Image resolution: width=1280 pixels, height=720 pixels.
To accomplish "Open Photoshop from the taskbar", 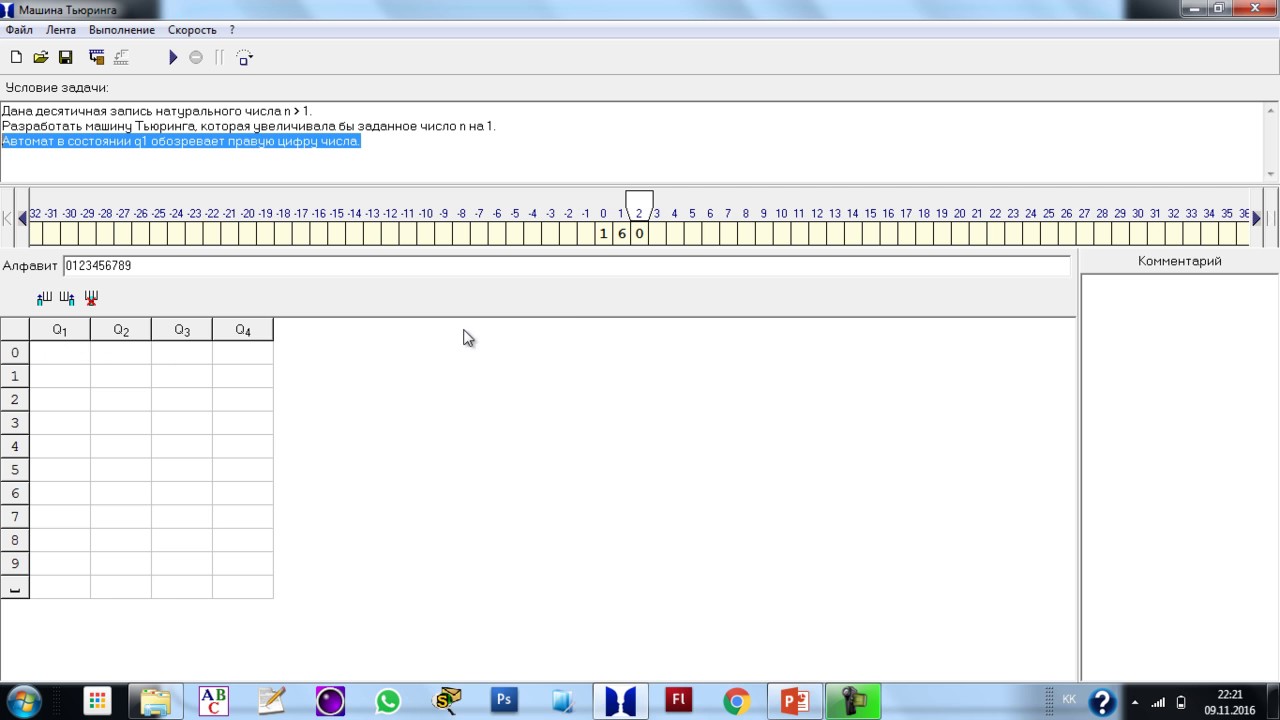I will (x=504, y=701).
